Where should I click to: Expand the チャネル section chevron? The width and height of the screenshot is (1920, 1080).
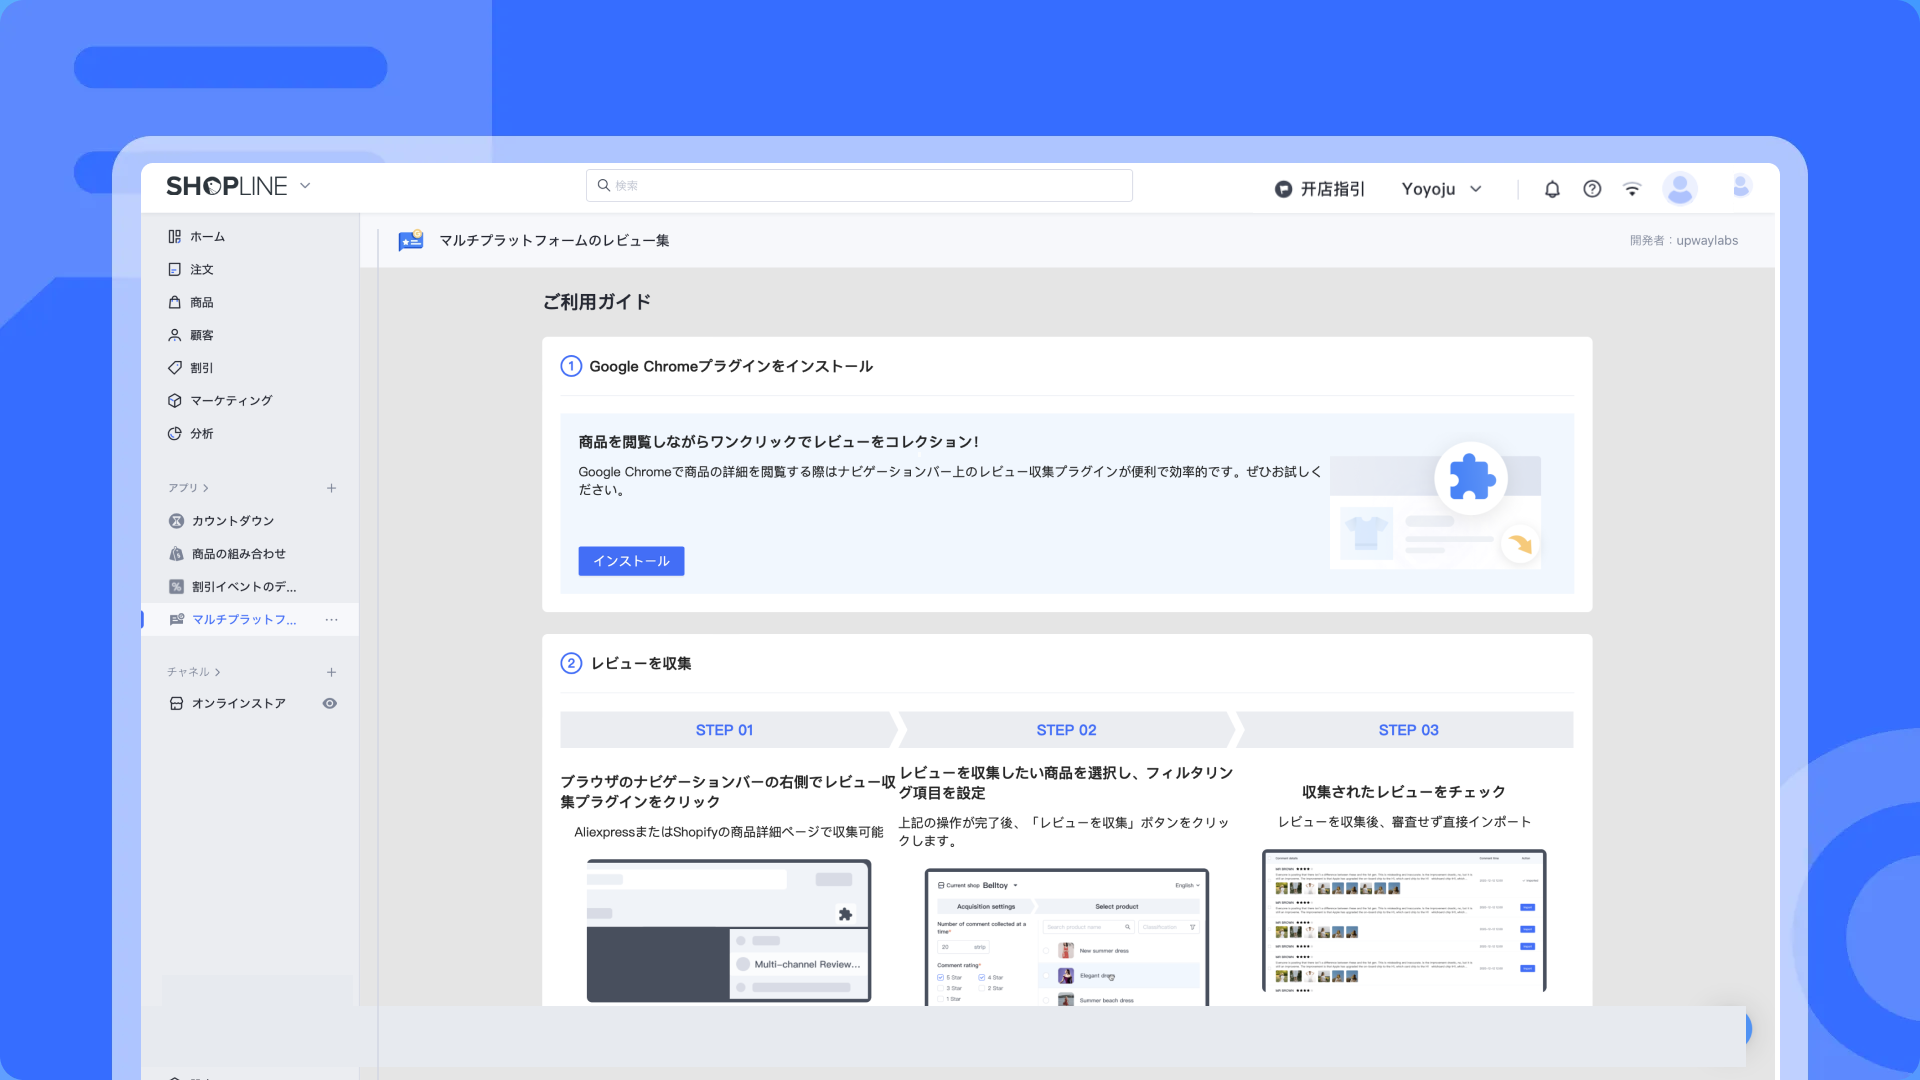[x=217, y=672]
